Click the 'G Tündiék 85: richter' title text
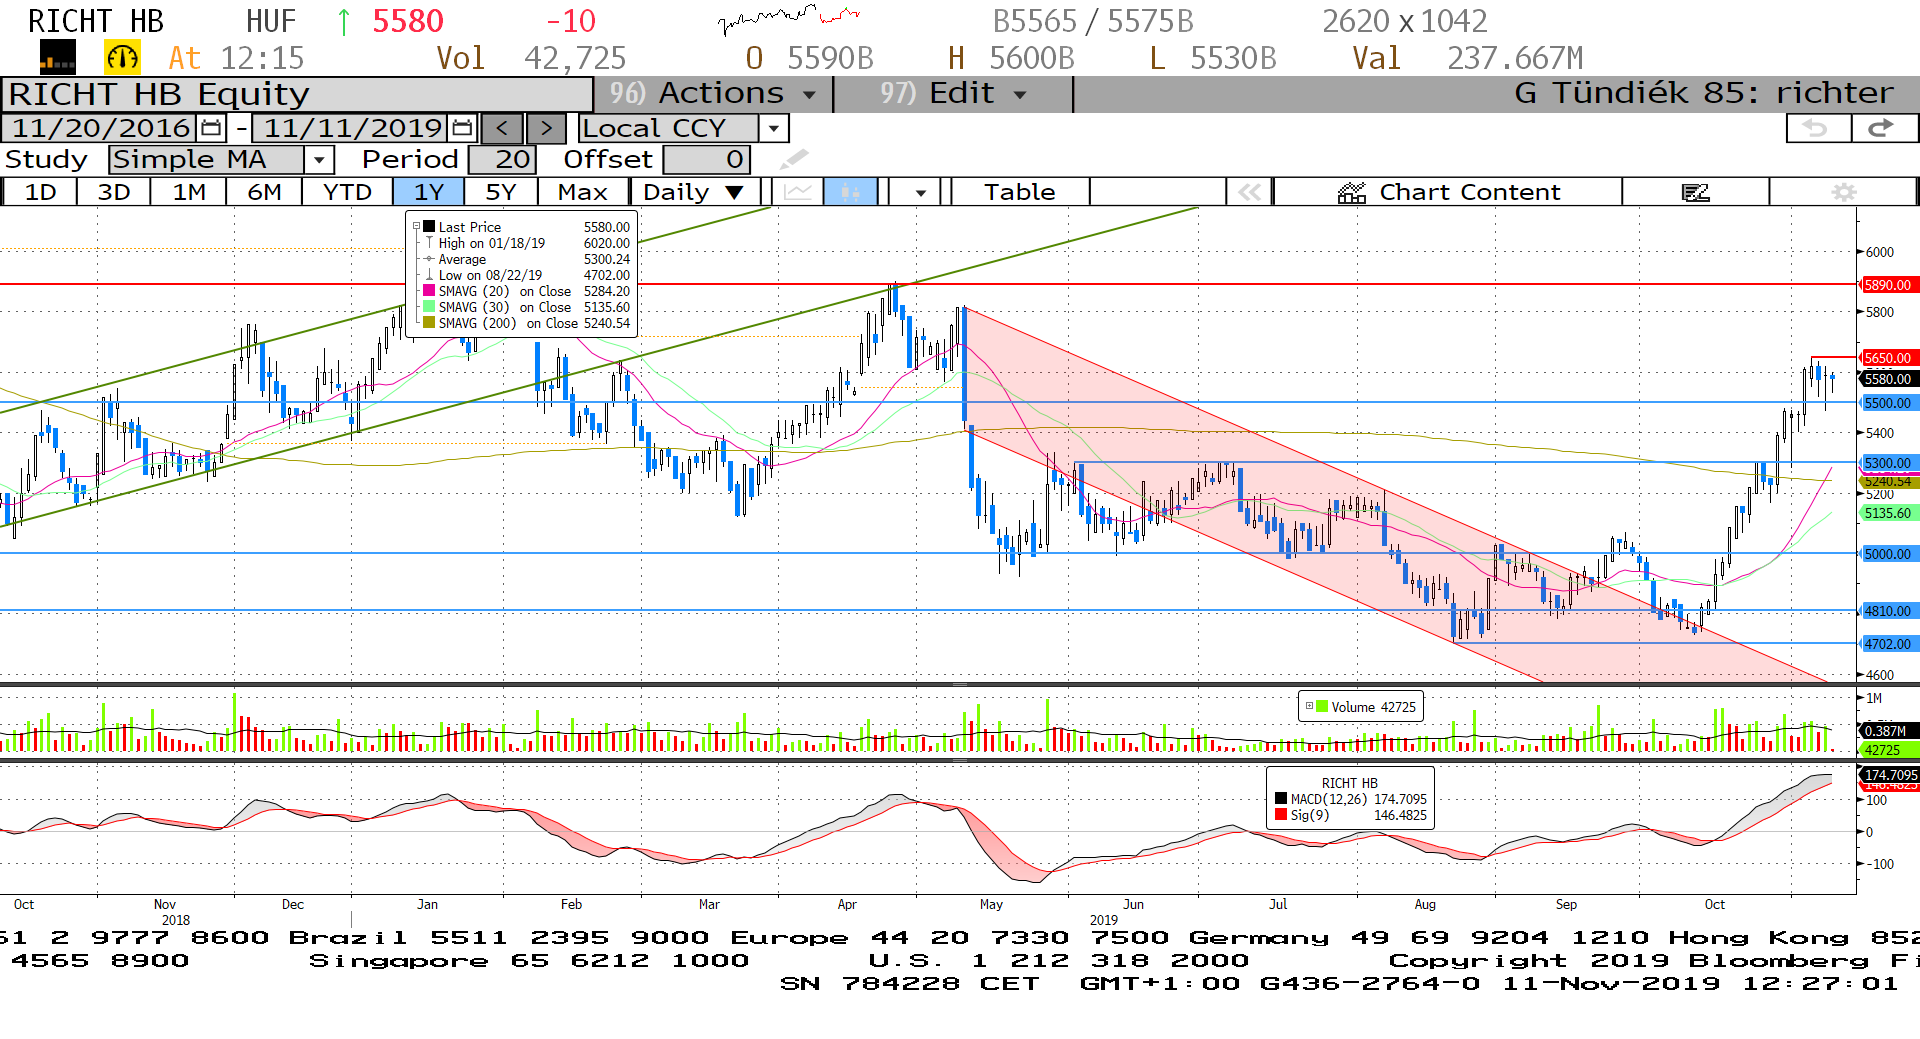Image resolution: width=1920 pixels, height=1039 pixels. pos(1703,94)
